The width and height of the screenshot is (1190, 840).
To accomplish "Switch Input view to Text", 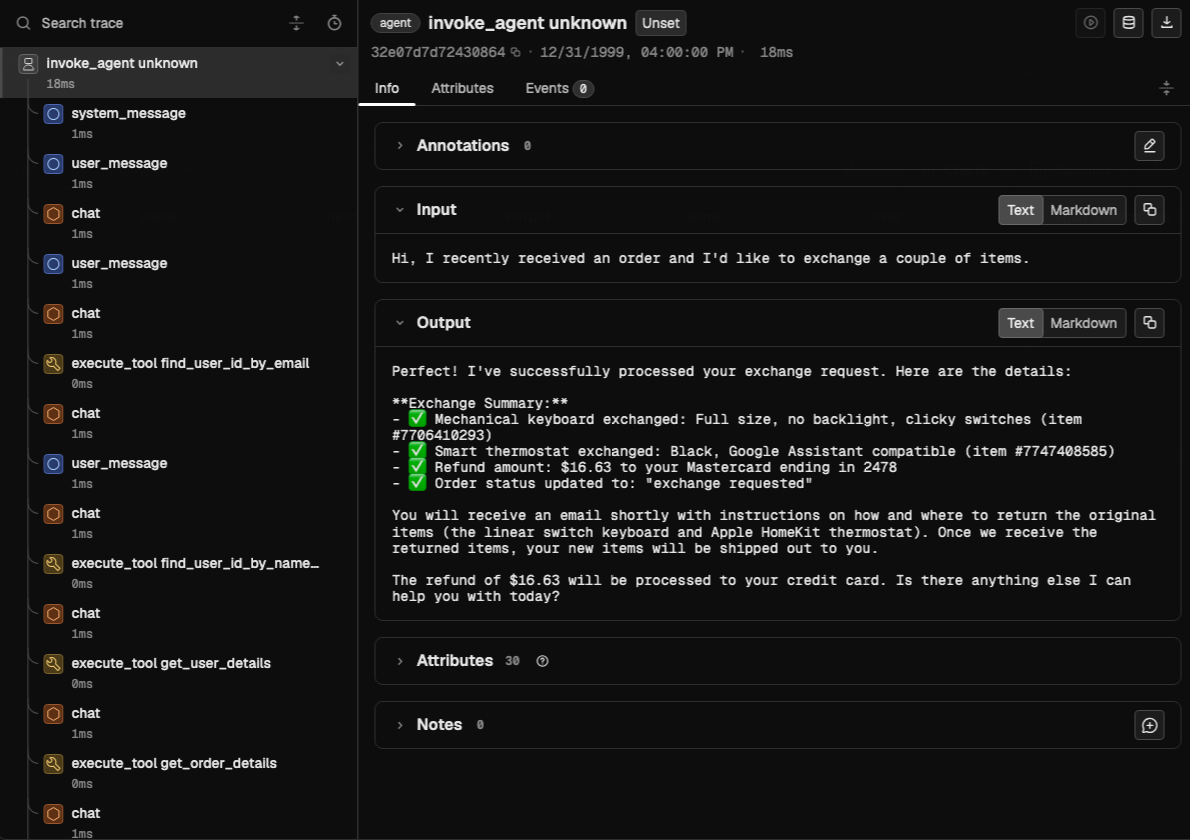I will coord(1020,210).
